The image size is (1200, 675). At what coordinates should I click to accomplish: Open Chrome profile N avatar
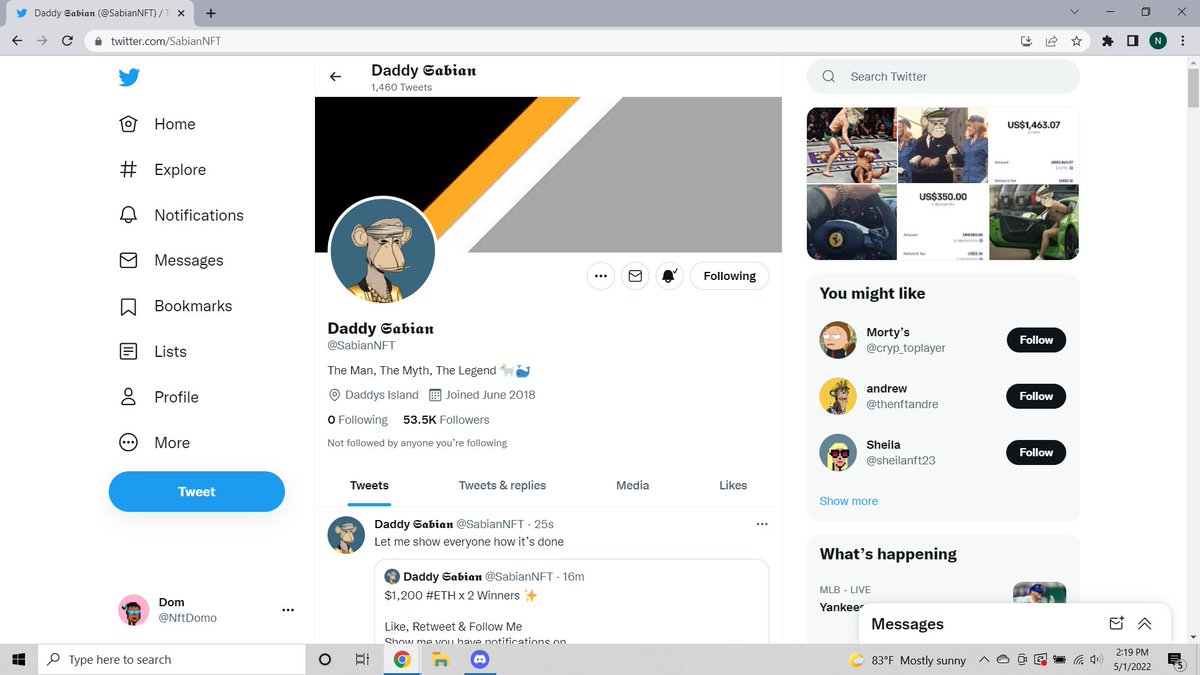(1158, 41)
